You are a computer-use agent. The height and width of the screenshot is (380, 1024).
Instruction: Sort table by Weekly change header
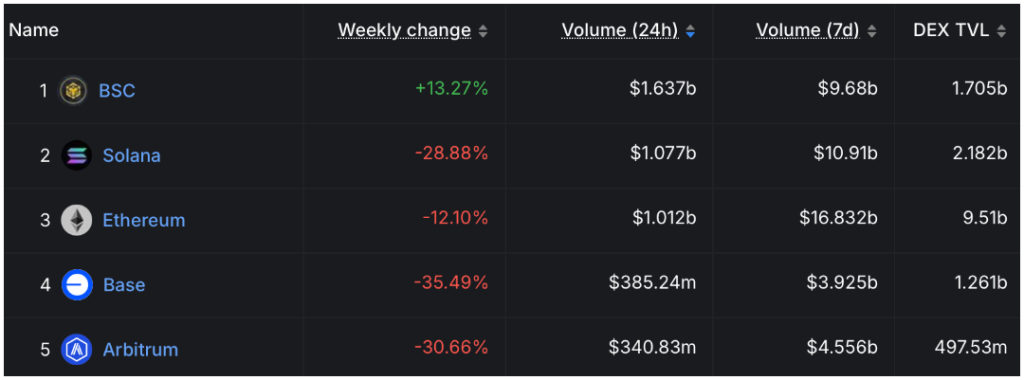click(x=404, y=30)
